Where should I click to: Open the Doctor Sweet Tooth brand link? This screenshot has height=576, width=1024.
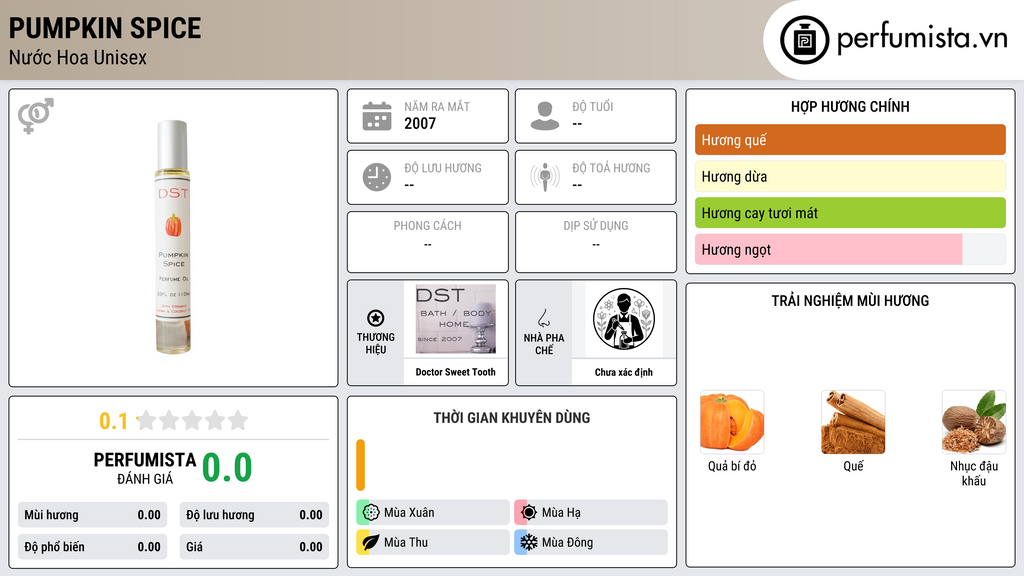(x=455, y=372)
